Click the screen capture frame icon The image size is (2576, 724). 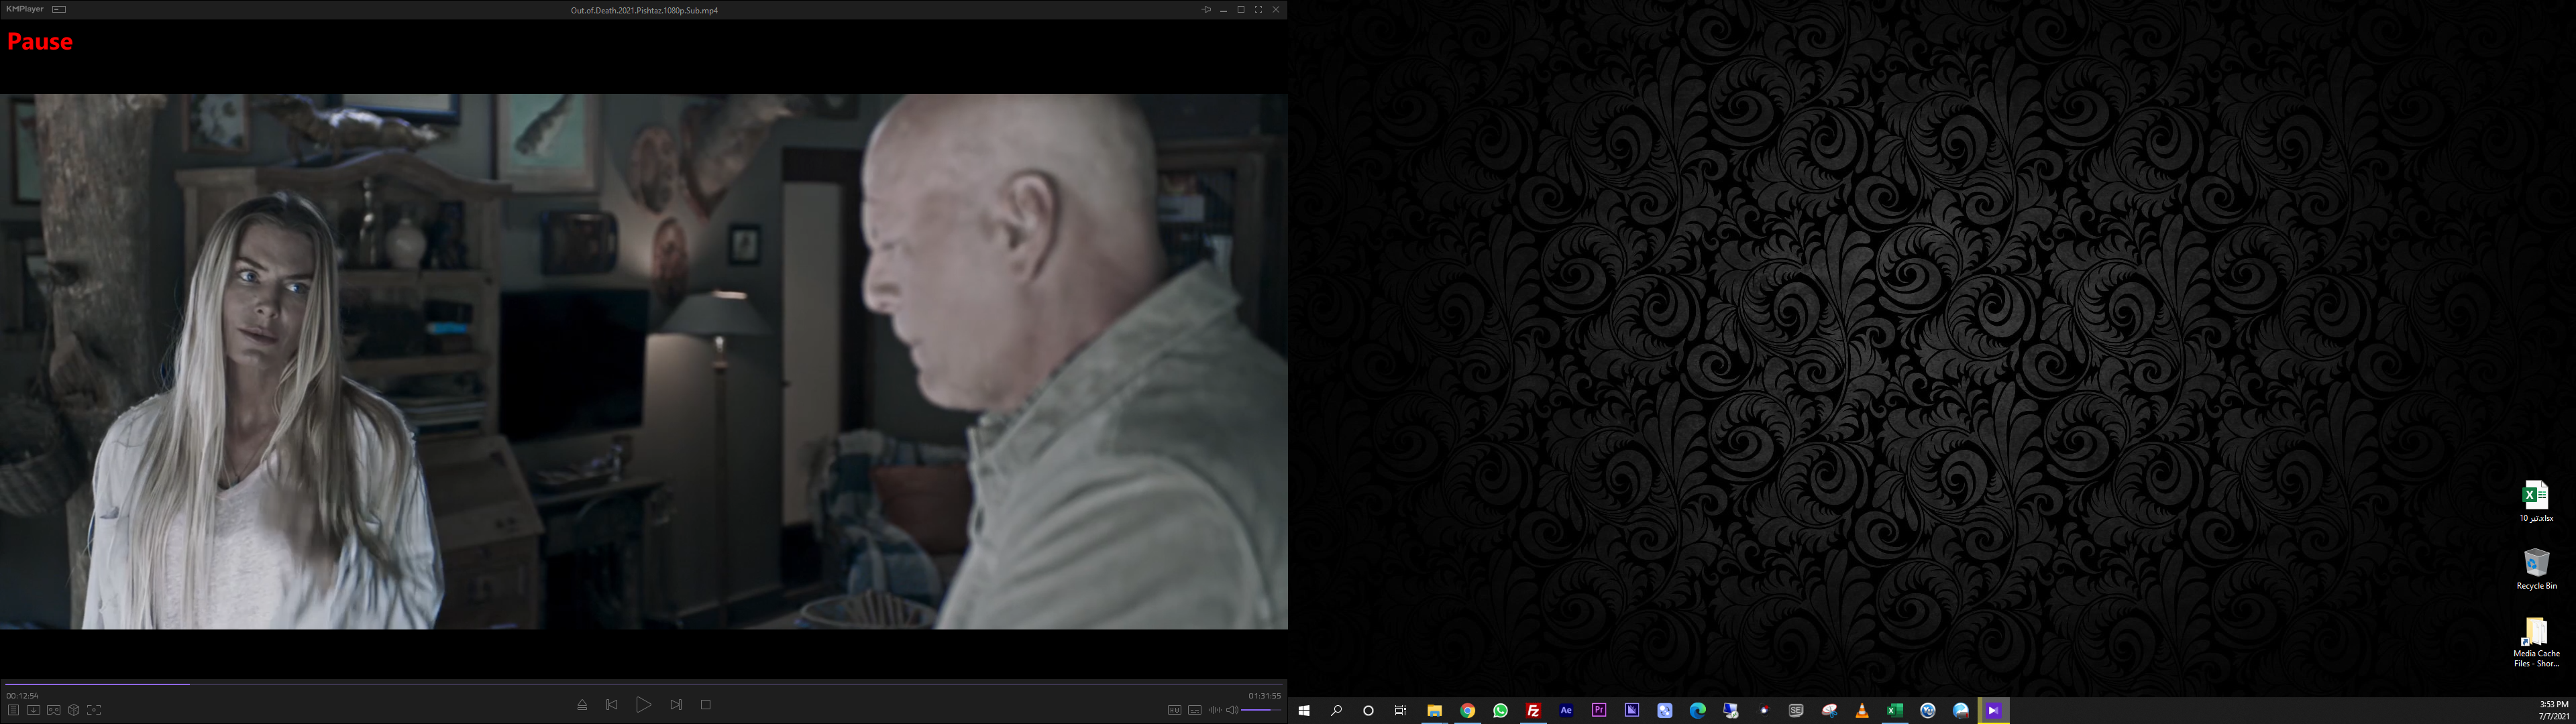tap(93, 710)
